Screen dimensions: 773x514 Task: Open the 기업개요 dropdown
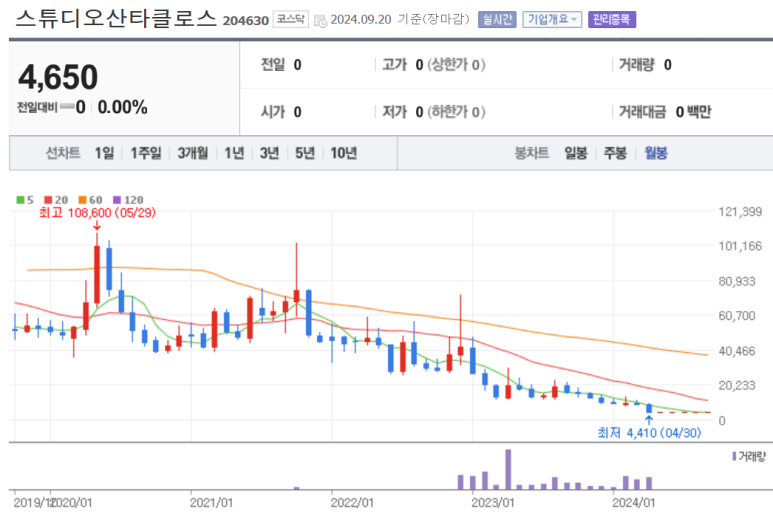pyautogui.click(x=552, y=20)
